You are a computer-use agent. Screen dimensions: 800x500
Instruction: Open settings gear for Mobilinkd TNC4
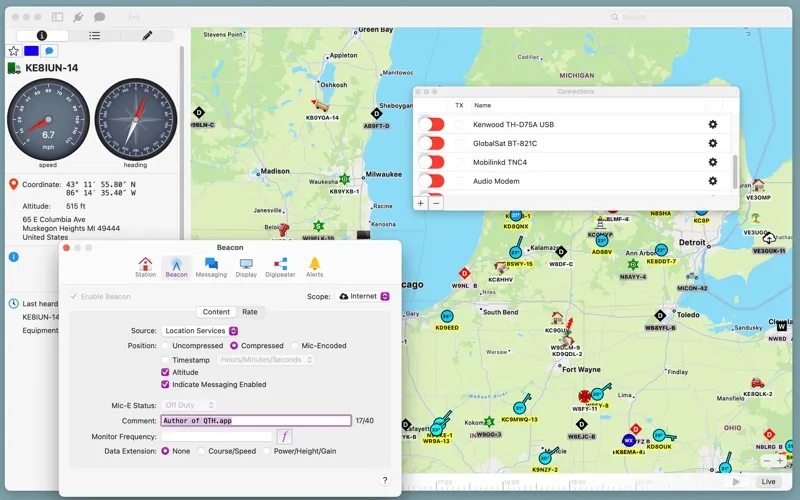click(x=713, y=162)
